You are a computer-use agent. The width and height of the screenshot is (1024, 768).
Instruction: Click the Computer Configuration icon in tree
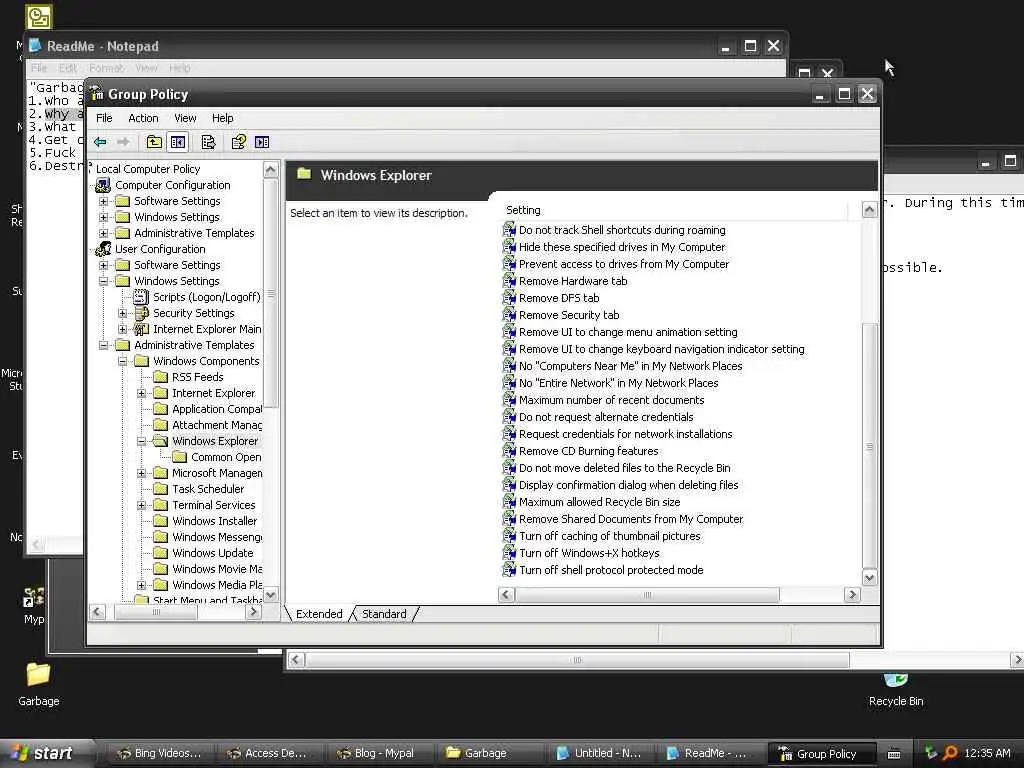pos(103,185)
